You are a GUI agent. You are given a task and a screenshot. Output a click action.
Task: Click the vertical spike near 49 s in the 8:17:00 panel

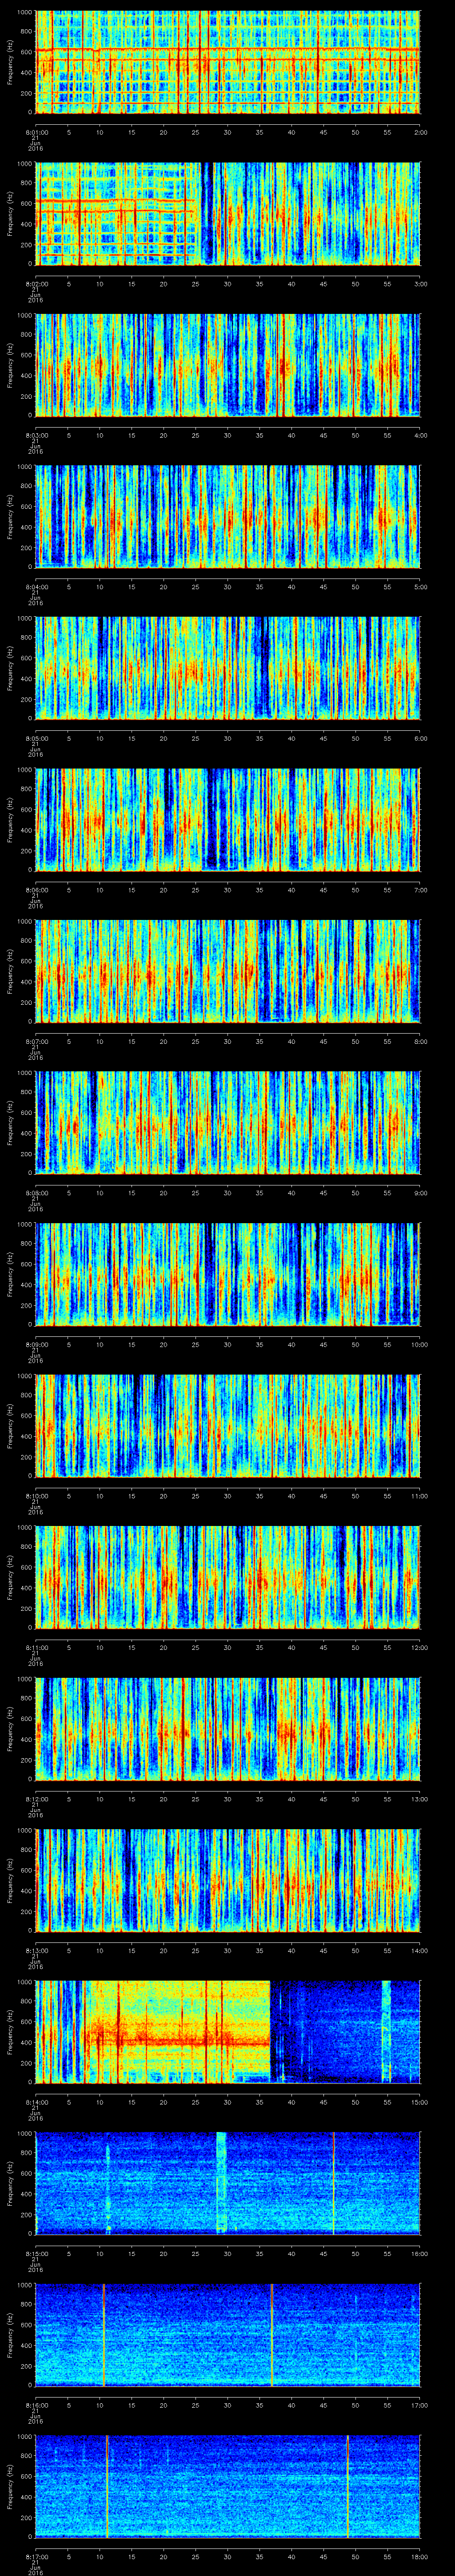tap(348, 2486)
